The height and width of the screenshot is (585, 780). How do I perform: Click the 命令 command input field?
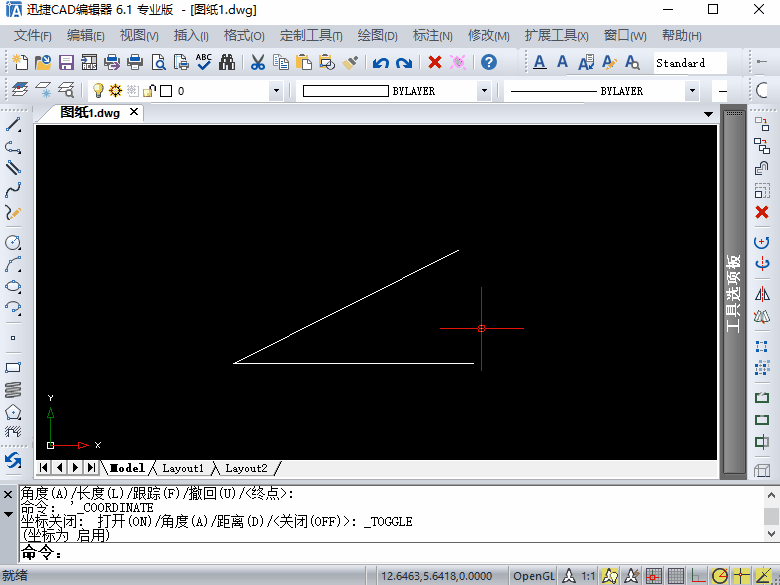click(x=391, y=553)
